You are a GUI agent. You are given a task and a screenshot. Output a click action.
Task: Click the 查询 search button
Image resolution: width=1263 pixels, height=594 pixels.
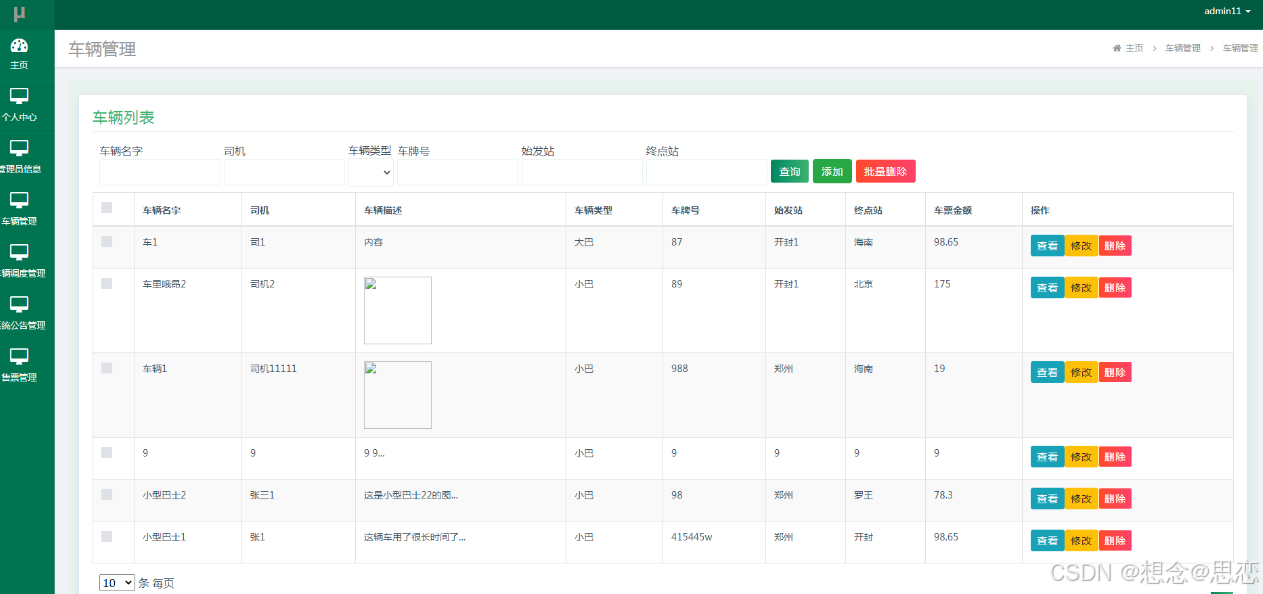790,171
